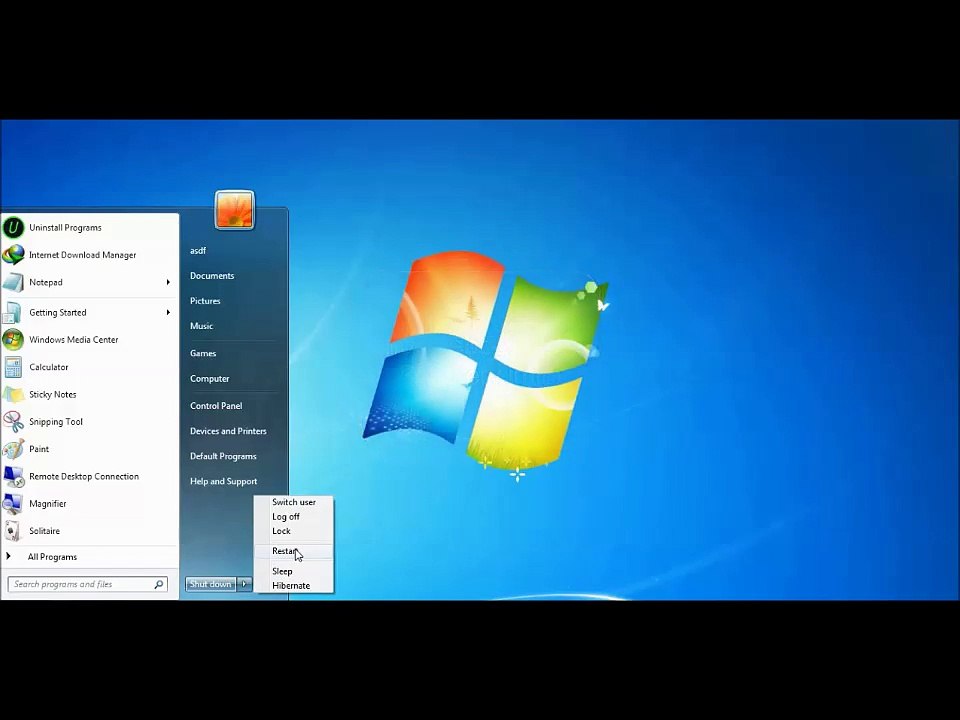Open the Paint palette icon
The height and width of the screenshot is (720, 960).
(13, 449)
